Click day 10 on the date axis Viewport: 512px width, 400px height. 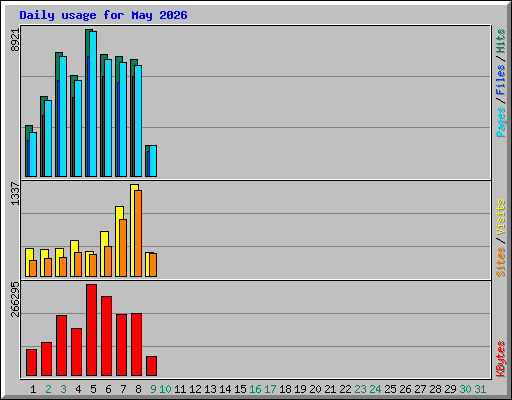[165, 389]
